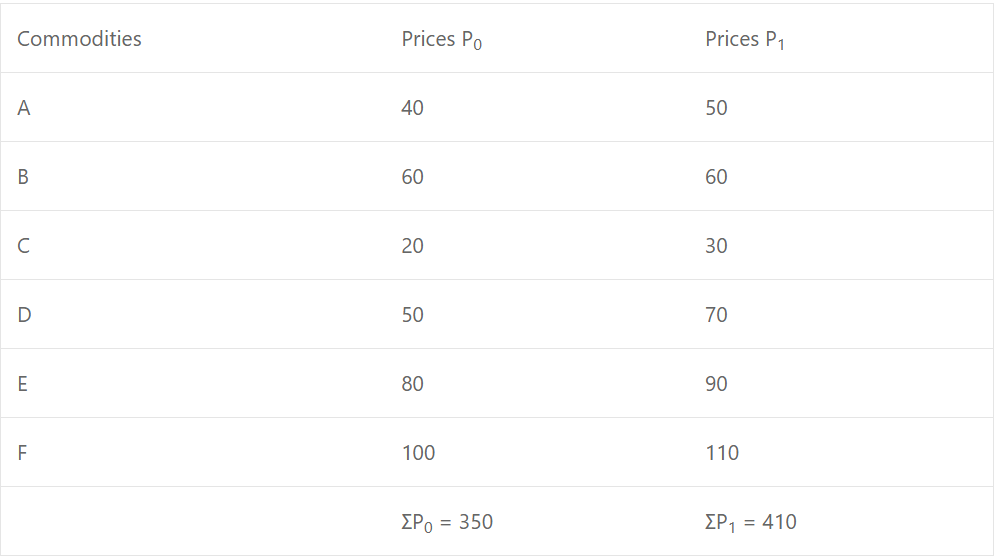Click the Commodities column header

coord(79,39)
